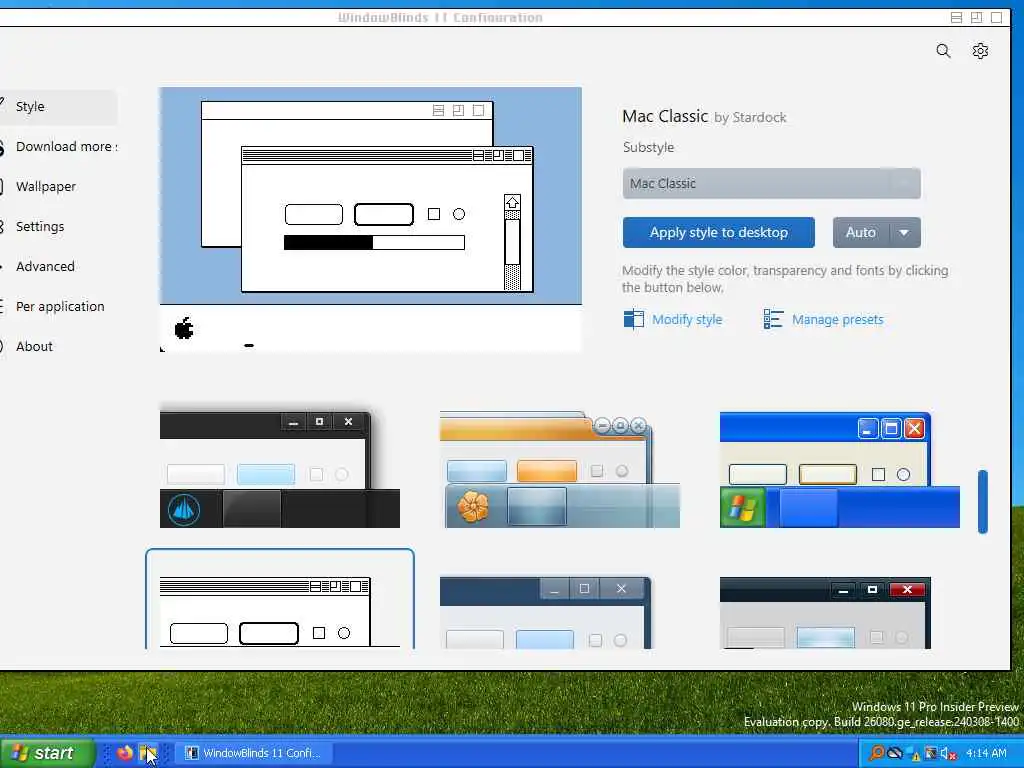Click the Start button on taskbar
The height and width of the screenshot is (768, 1024).
point(47,753)
